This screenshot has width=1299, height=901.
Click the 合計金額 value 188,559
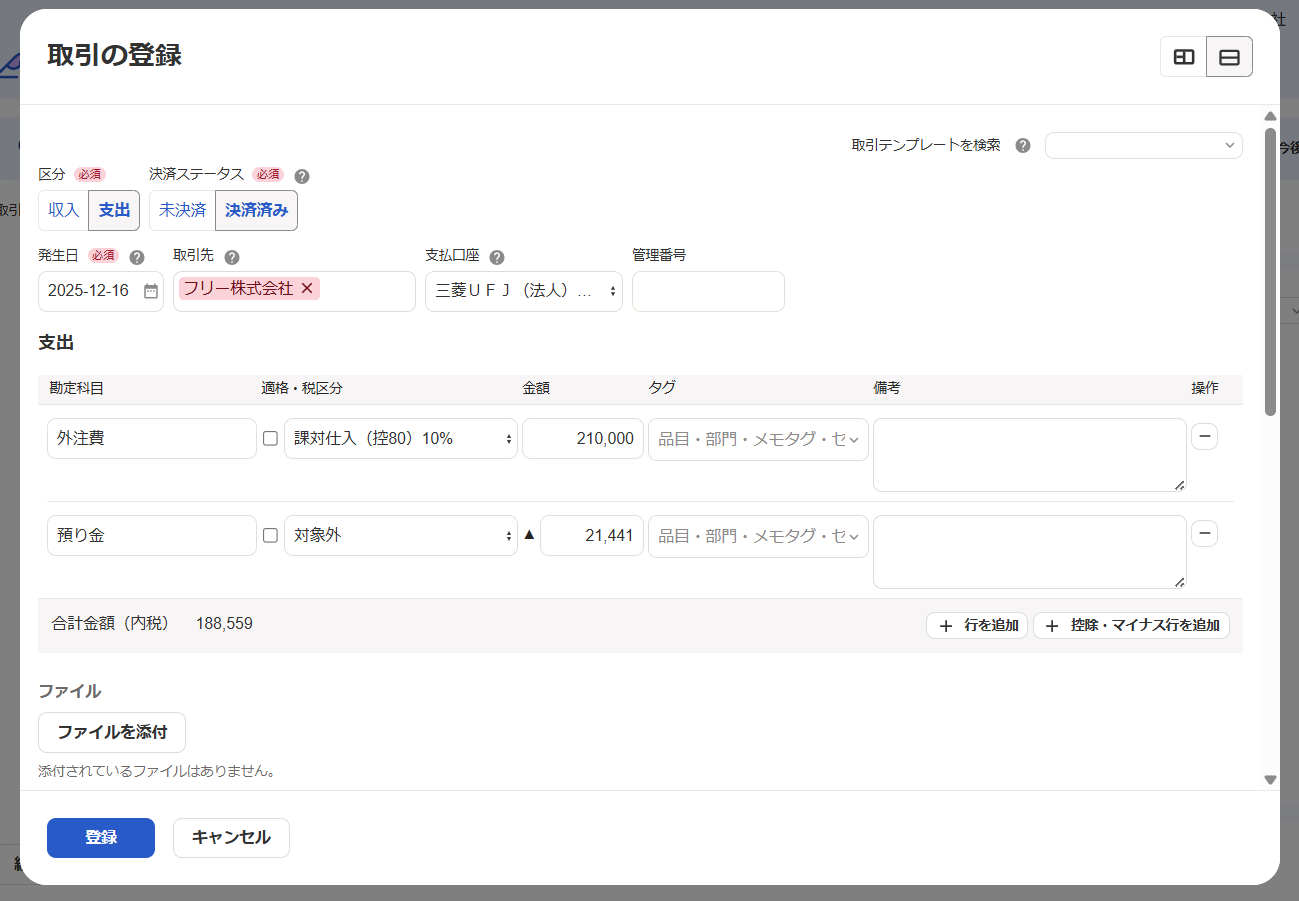pyautogui.click(x=224, y=624)
